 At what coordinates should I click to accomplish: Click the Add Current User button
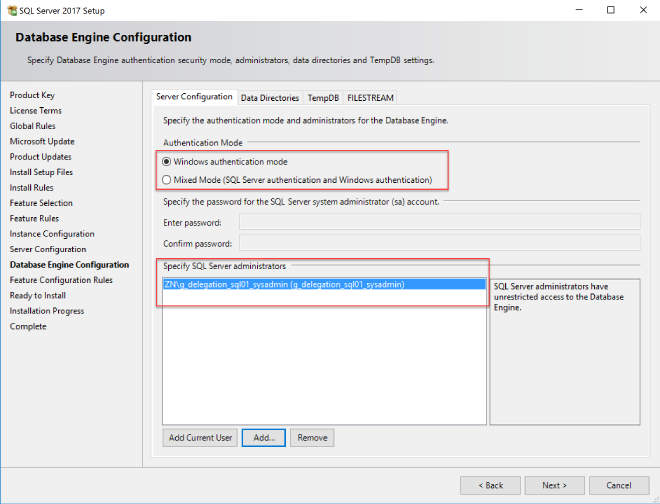[x=200, y=438]
